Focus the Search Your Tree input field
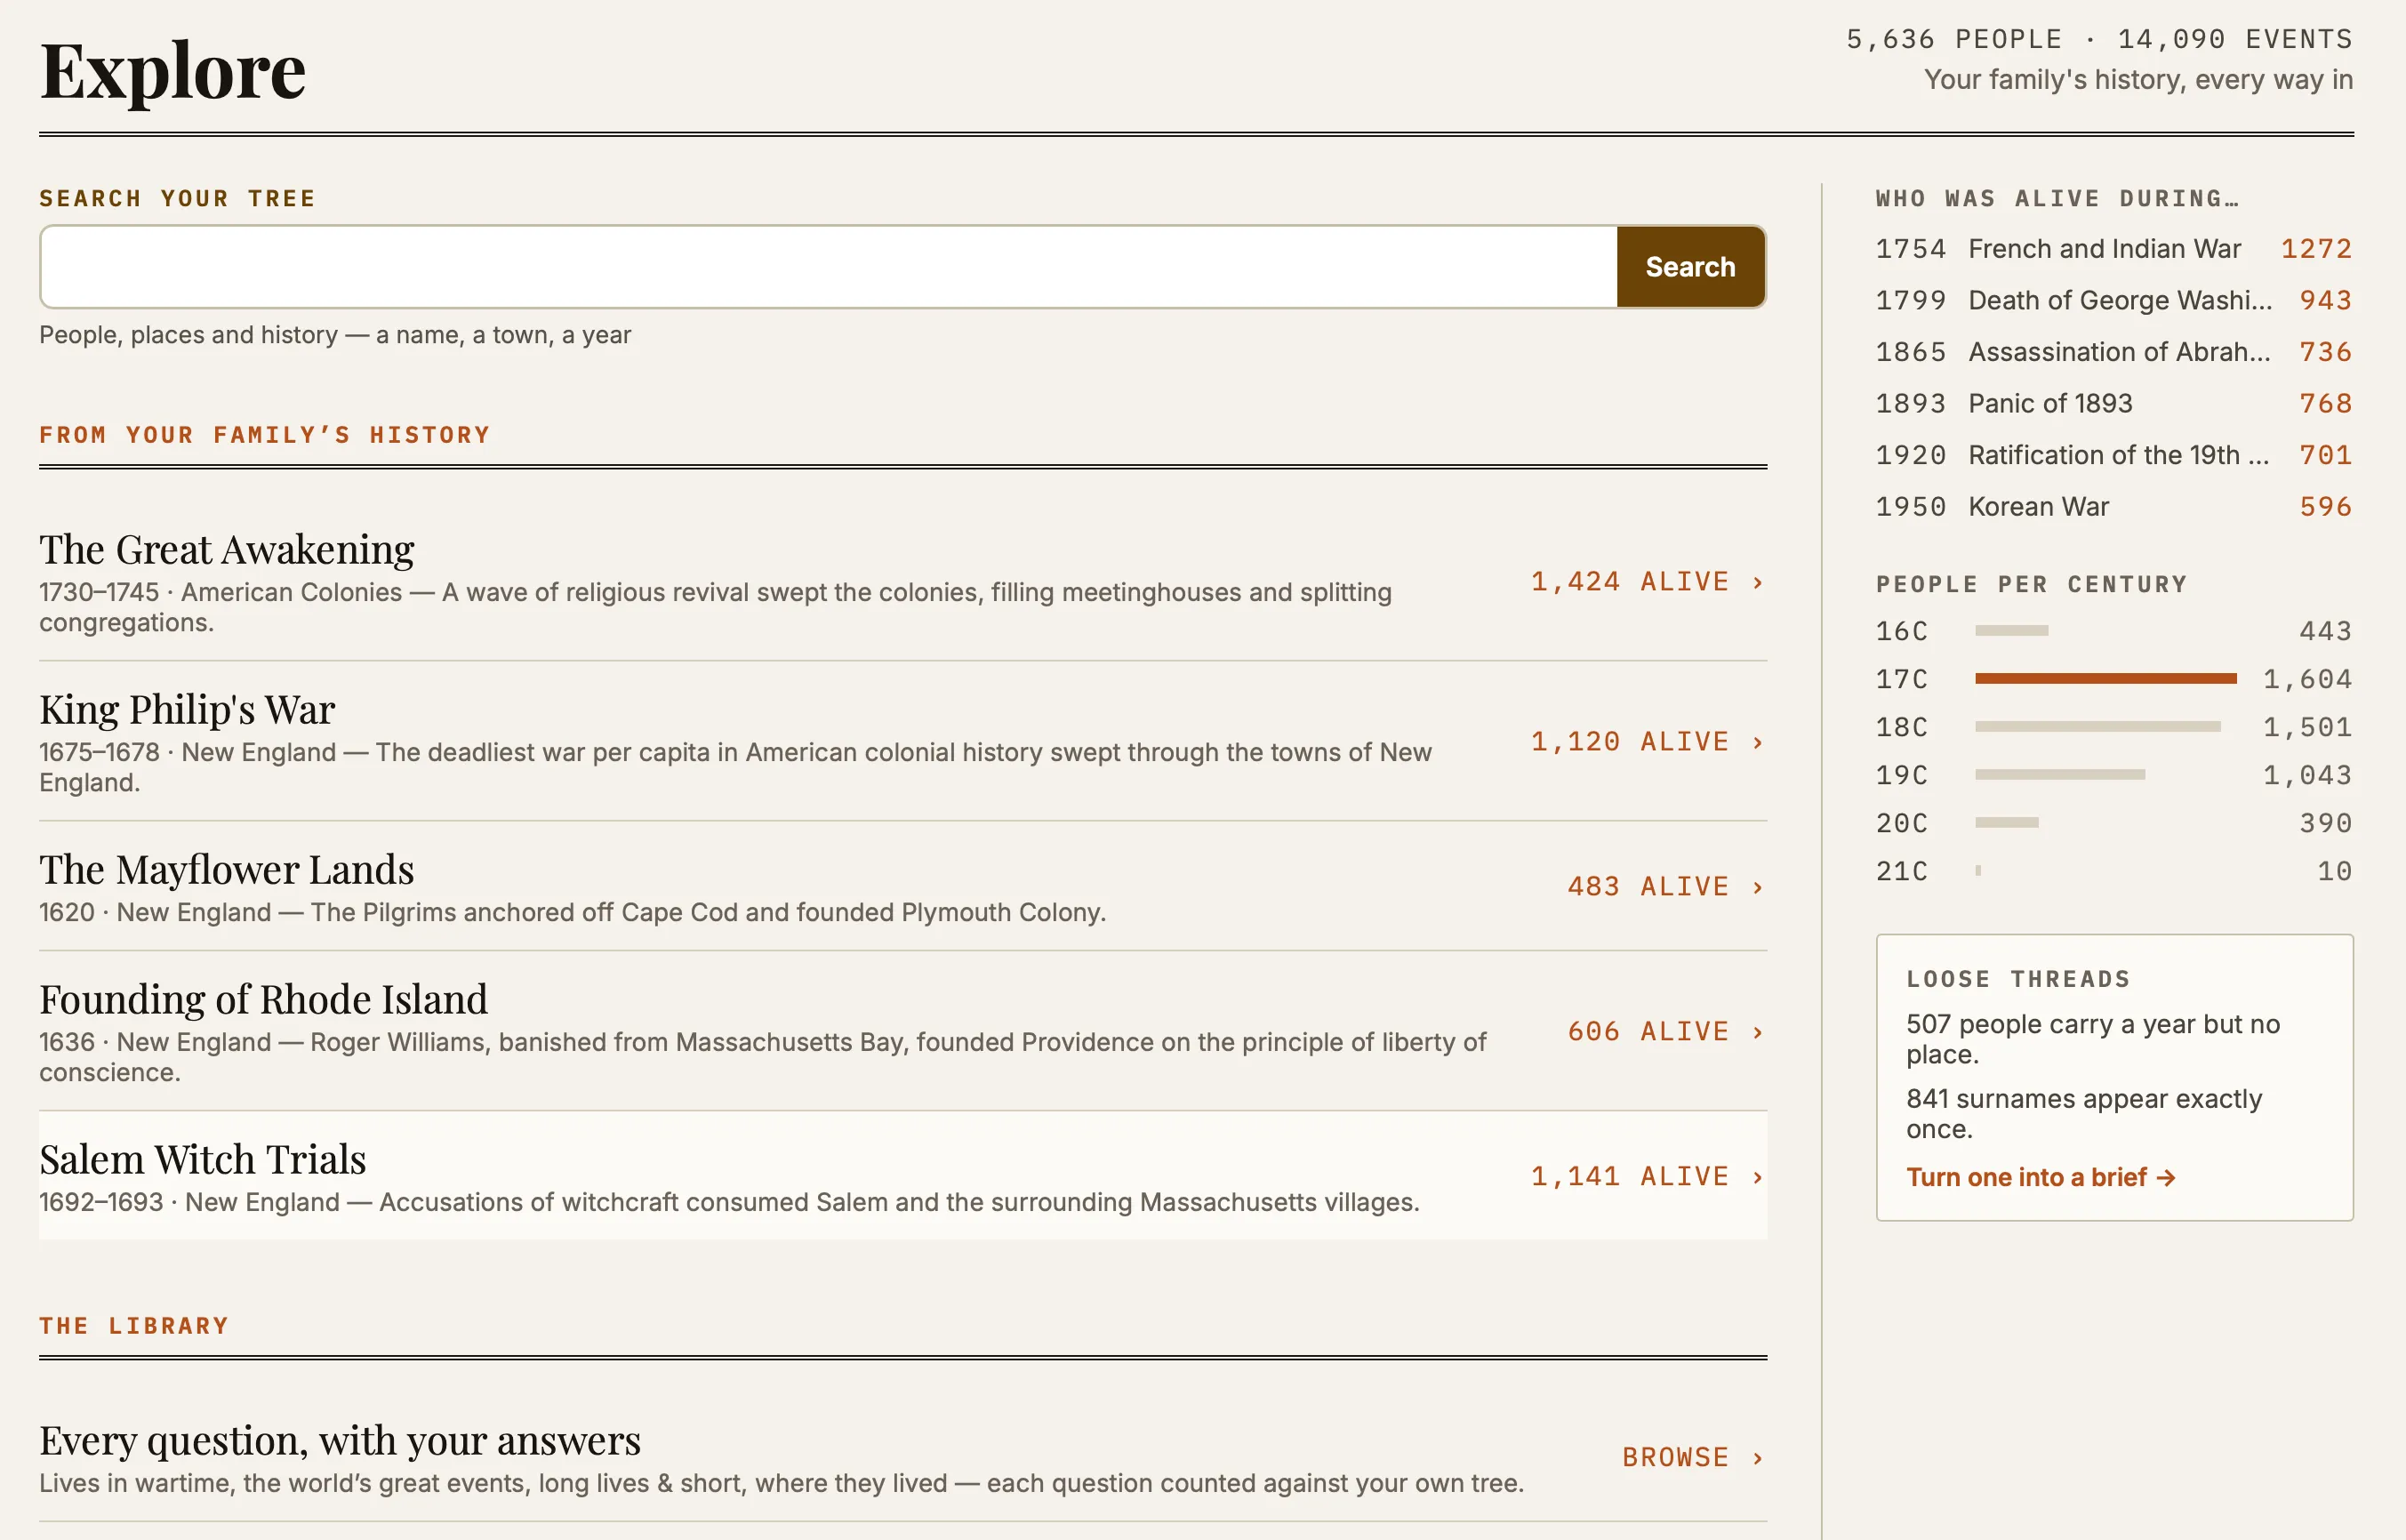 (x=828, y=267)
